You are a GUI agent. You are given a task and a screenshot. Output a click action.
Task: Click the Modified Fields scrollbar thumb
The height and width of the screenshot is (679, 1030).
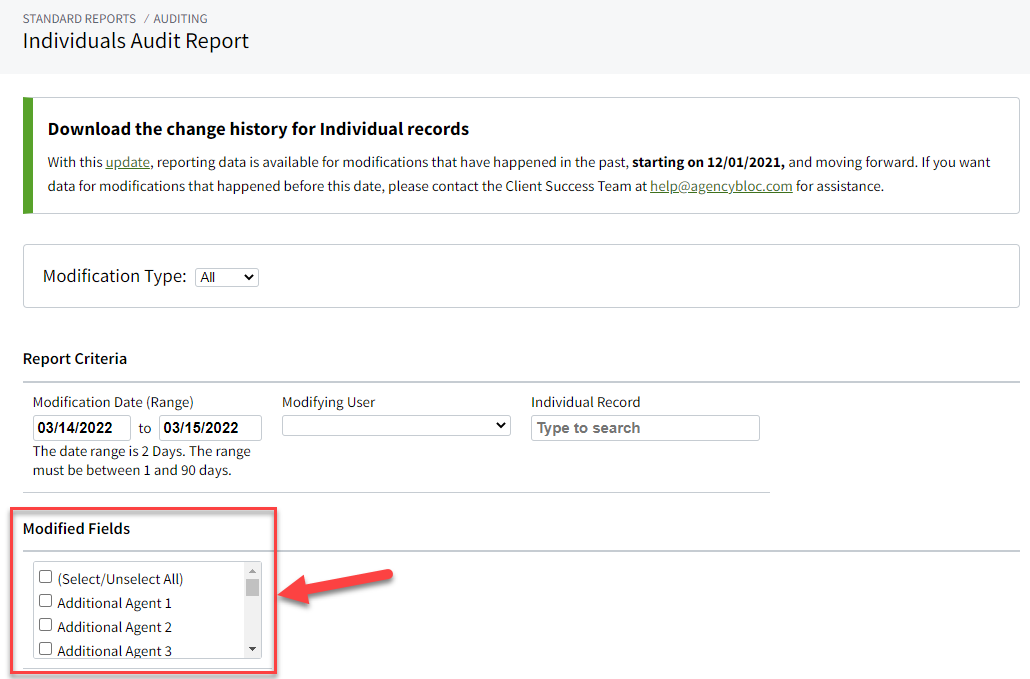coord(252,587)
